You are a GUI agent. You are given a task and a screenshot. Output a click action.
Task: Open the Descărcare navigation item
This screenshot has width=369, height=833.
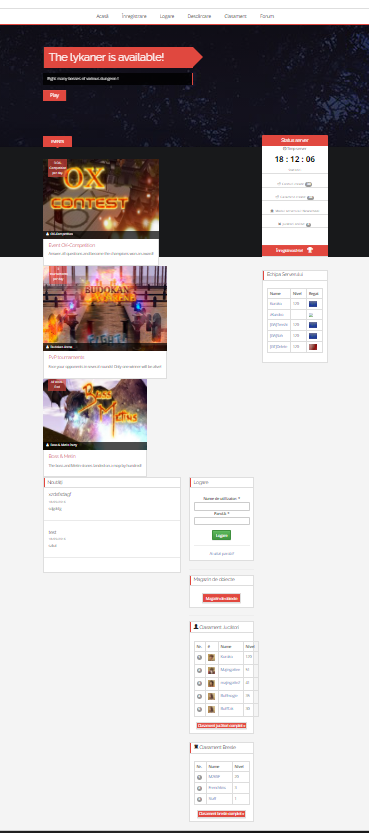click(x=199, y=16)
